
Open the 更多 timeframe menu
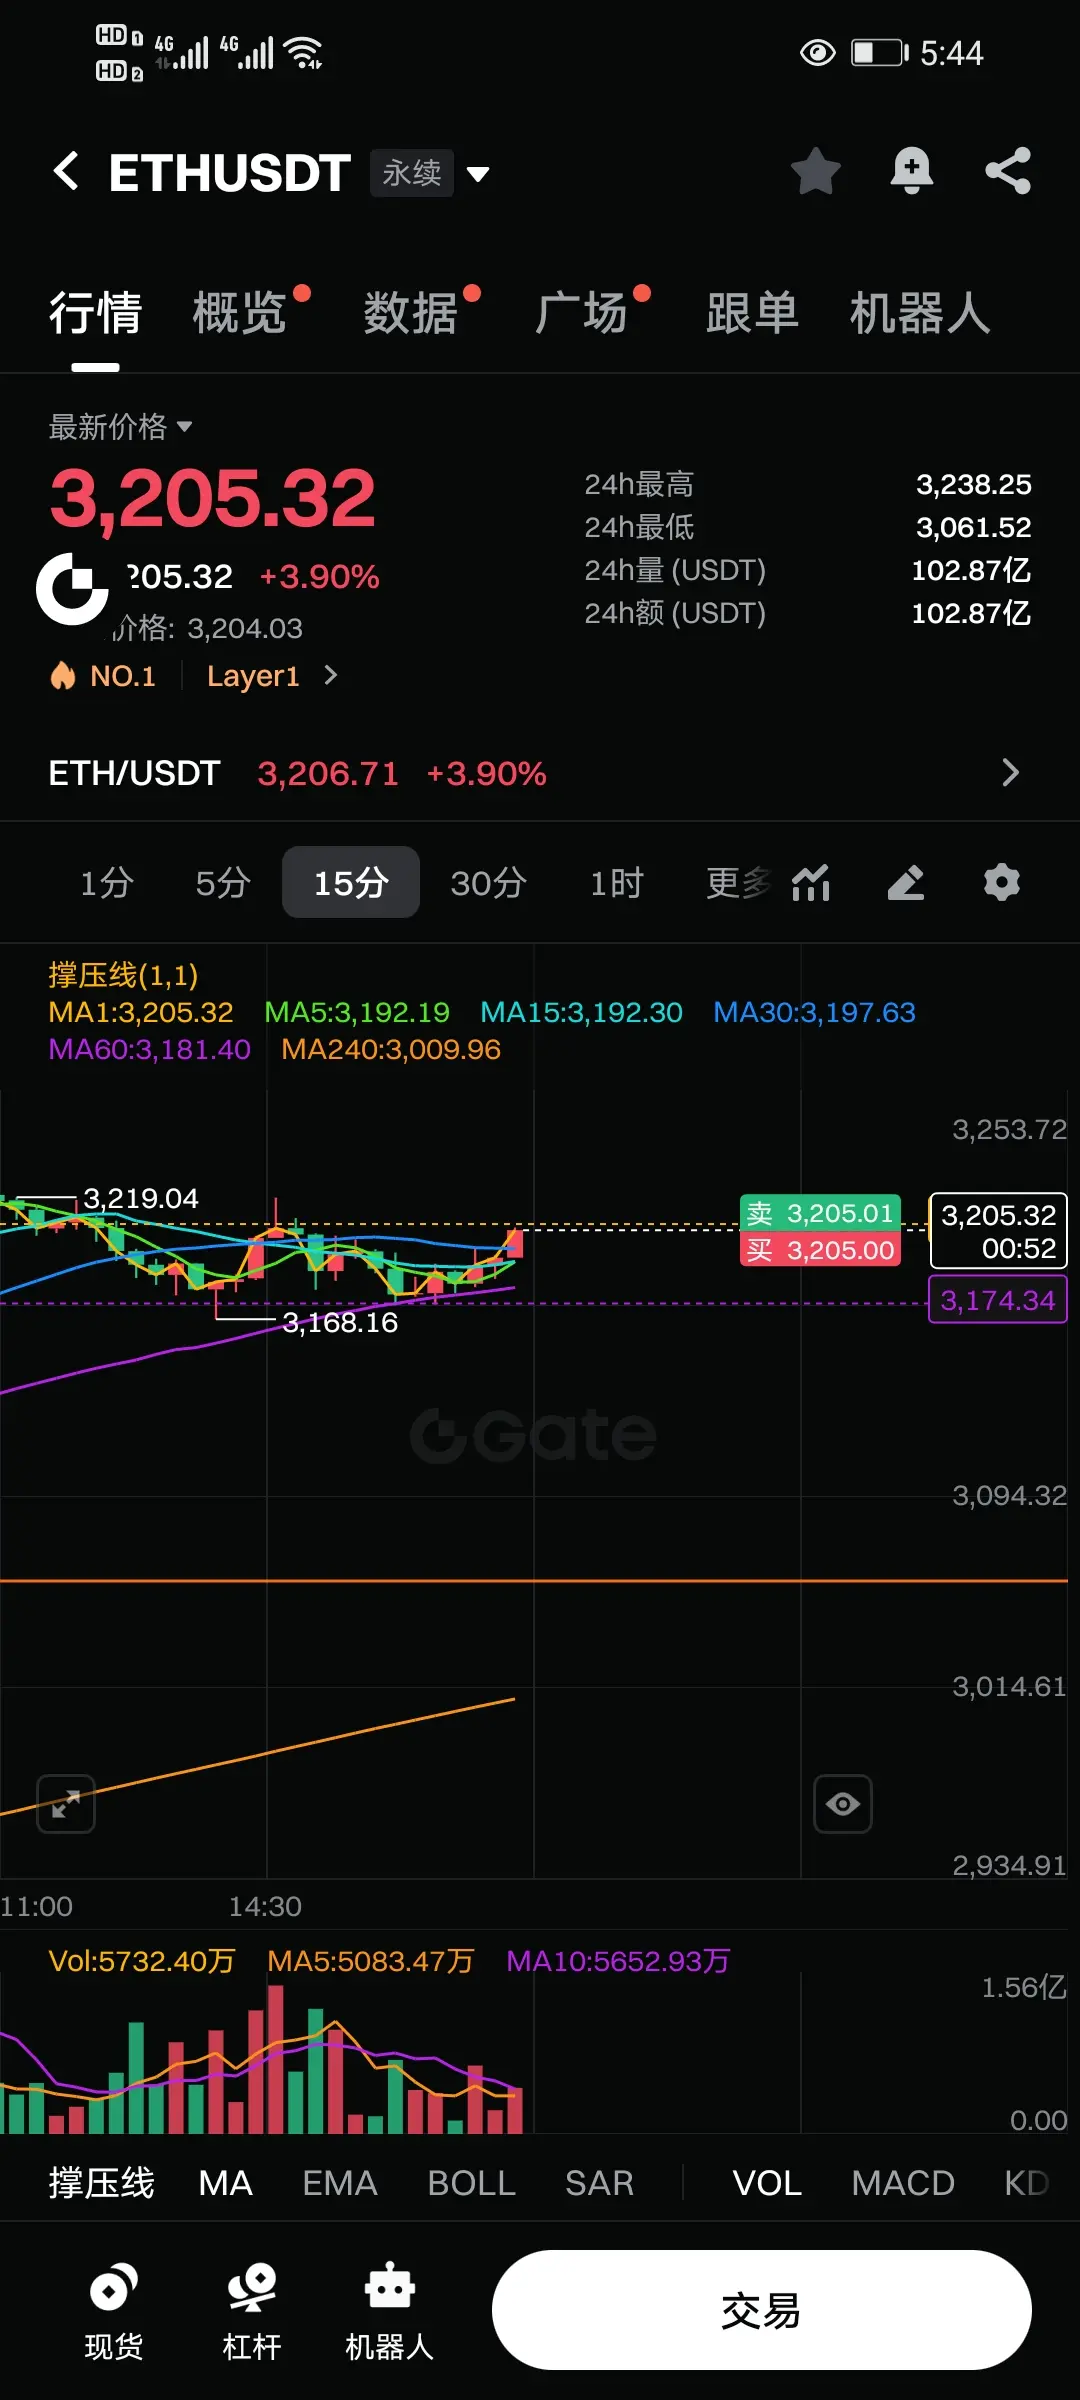click(738, 883)
